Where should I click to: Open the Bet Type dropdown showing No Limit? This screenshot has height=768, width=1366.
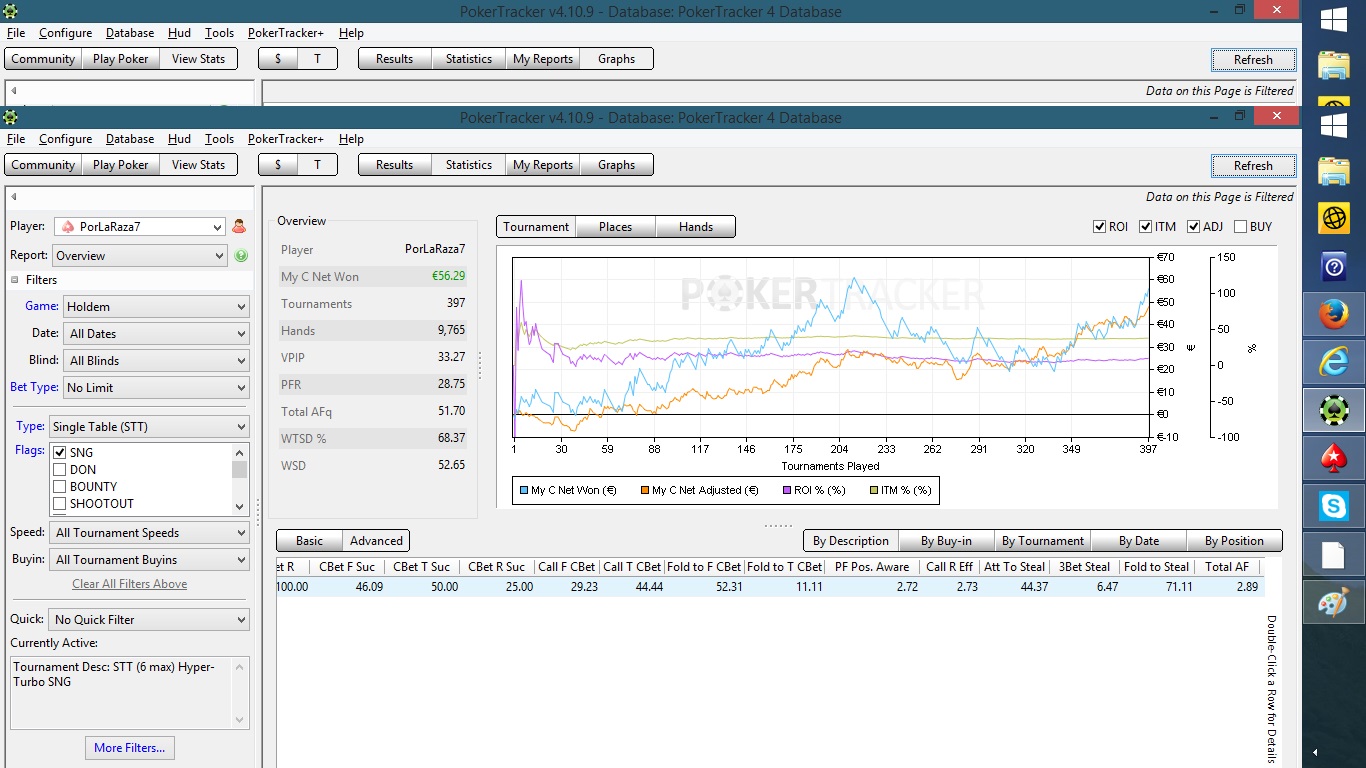156,388
